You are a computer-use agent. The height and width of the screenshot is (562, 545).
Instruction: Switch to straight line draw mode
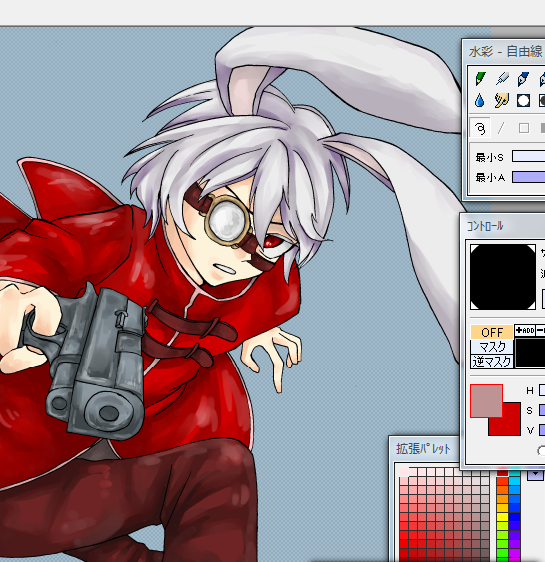coord(501,128)
